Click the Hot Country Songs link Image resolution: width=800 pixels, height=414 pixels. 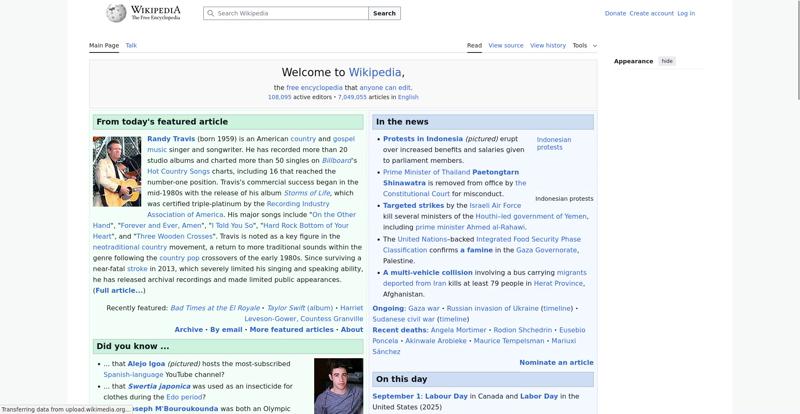click(x=178, y=172)
